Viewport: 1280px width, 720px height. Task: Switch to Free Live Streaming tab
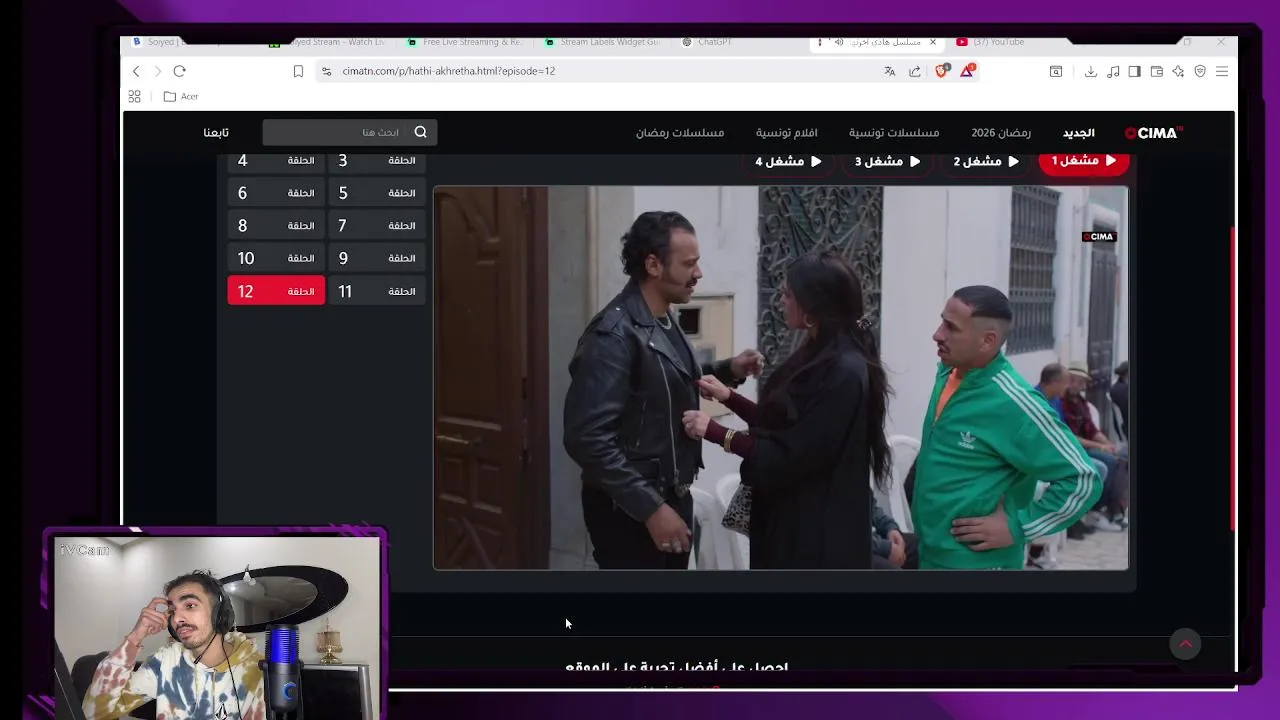(x=466, y=42)
